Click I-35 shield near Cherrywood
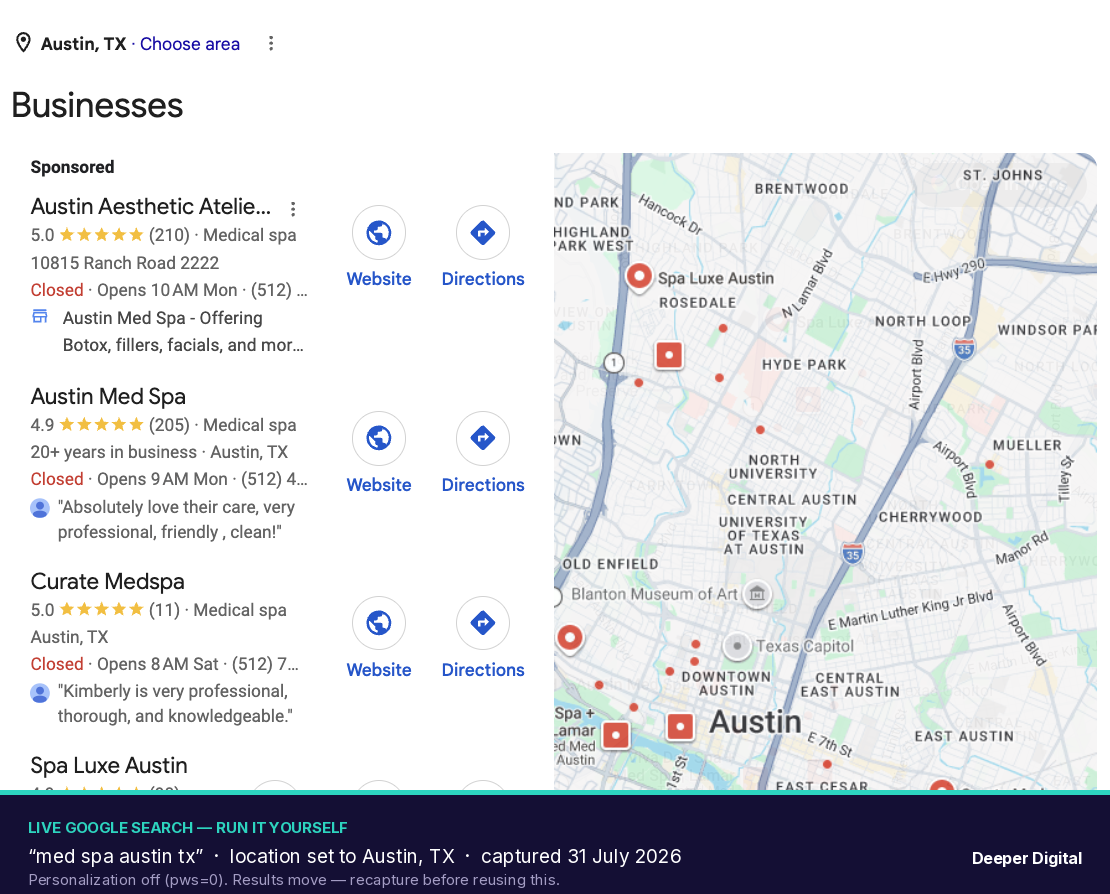Screen dimensions: 1110x894 point(853,554)
